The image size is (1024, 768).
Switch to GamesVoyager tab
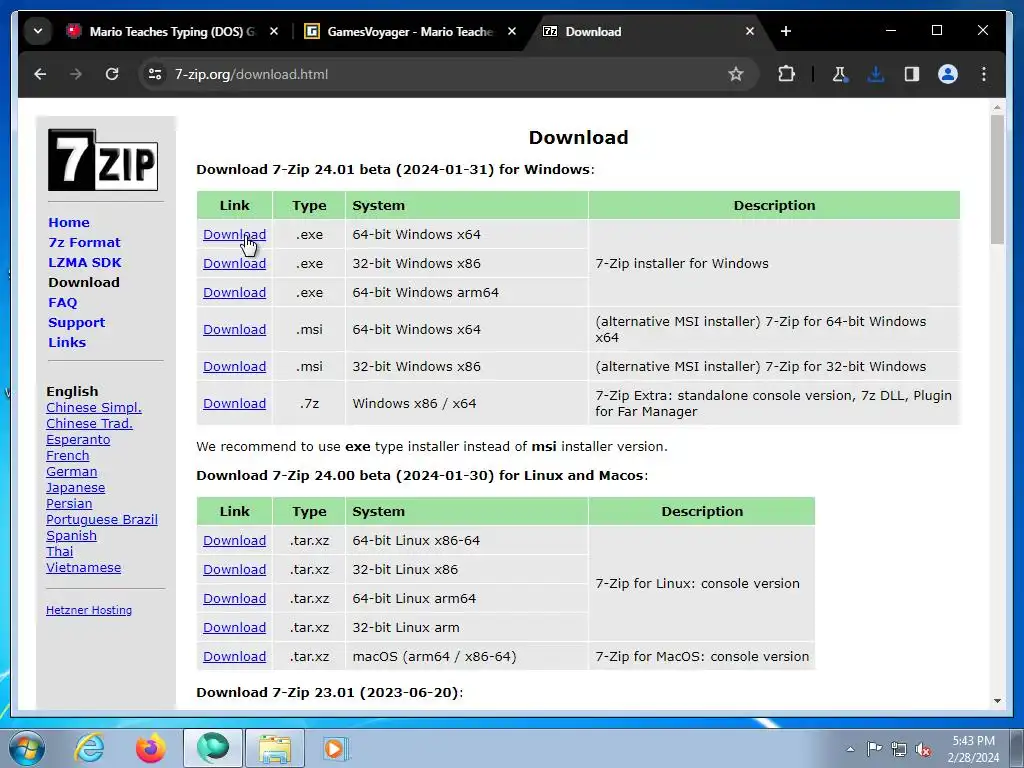click(x=409, y=31)
